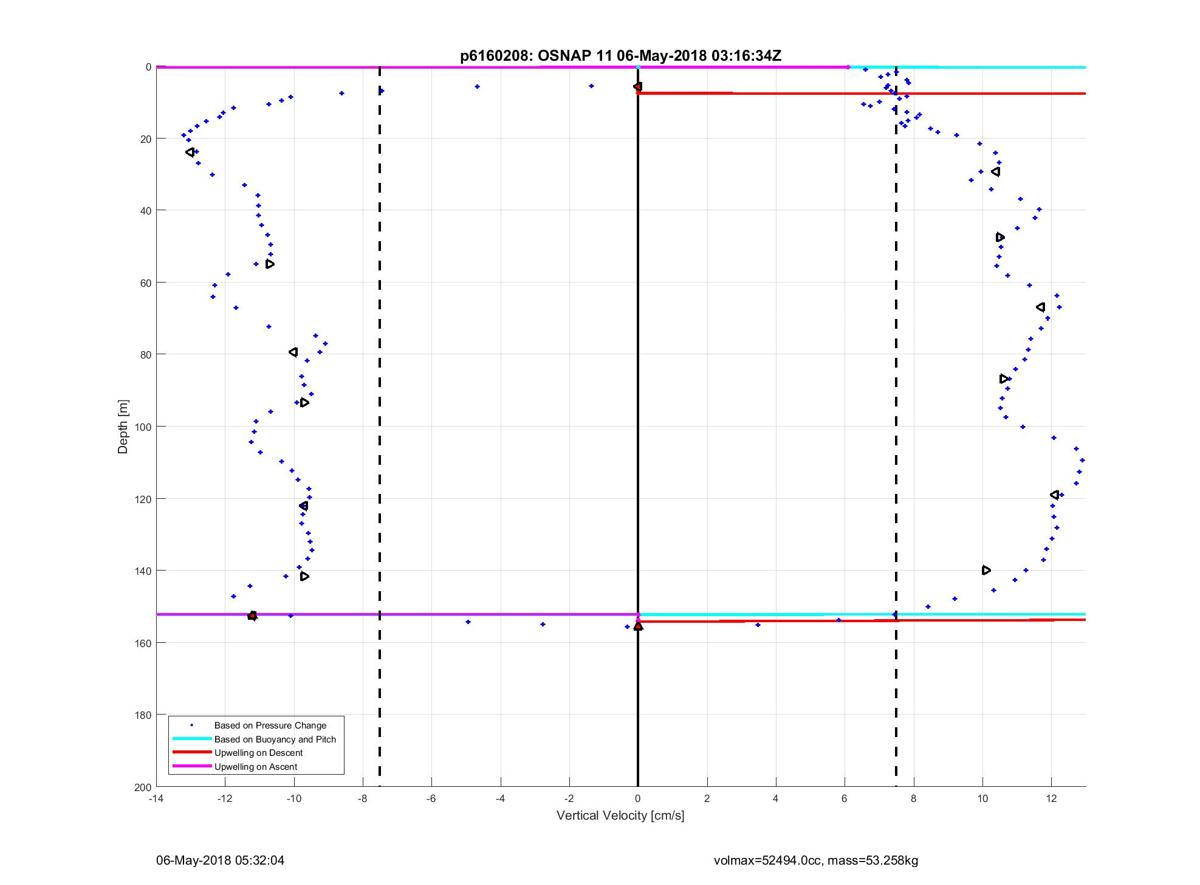1200x885 pixels.
Task: Select legend entry Based on Pressure Change
Action: pyautogui.click(x=271, y=725)
